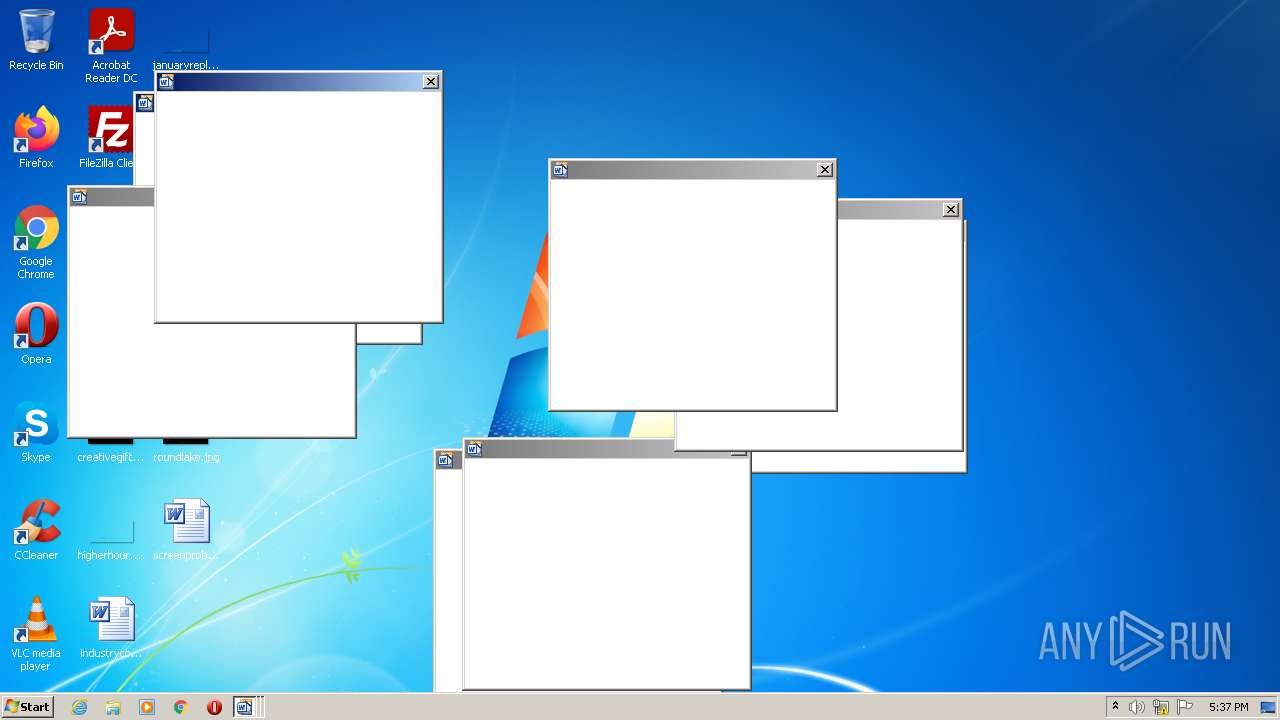The image size is (1280, 720).
Task: Click Word icon in center window title bar
Action: (560, 170)
